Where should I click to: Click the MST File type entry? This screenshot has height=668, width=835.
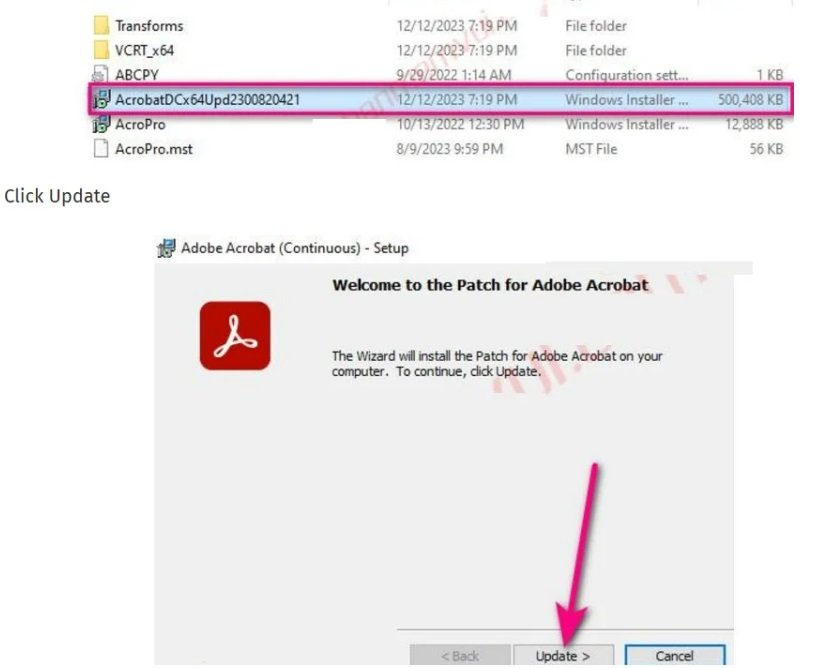coord(591,149)
